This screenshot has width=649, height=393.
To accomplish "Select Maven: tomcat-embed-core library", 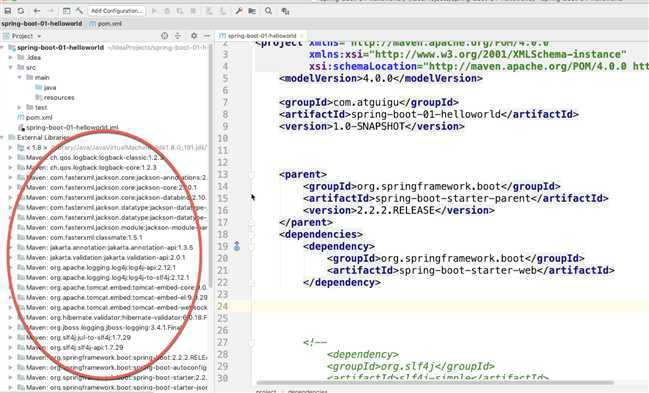I will click(112, 287).
